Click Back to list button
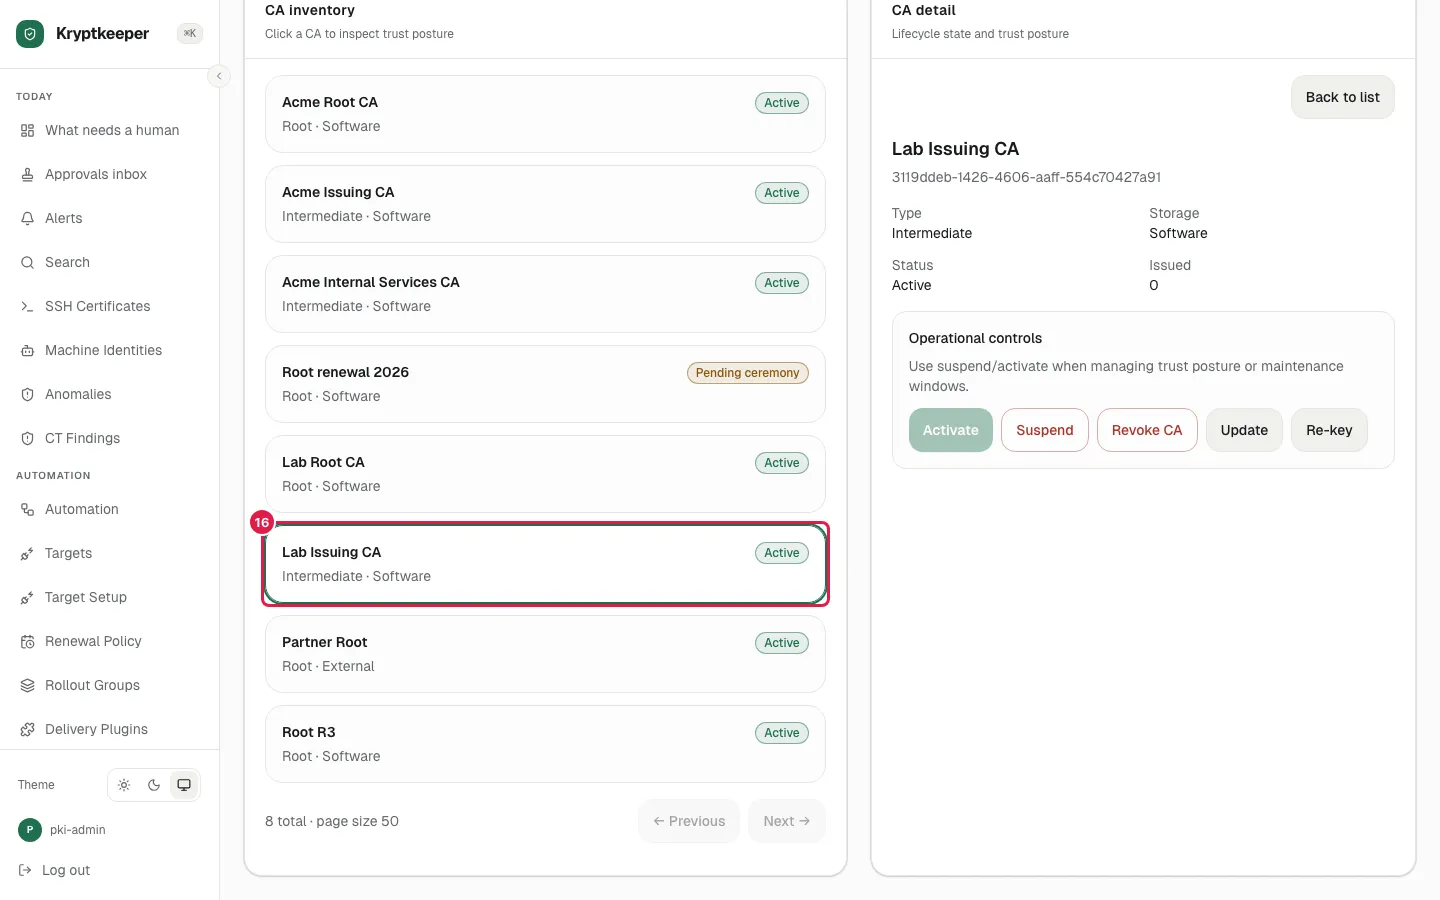The width and height of the screenshot is (1440, 900). click(1342, 97)
